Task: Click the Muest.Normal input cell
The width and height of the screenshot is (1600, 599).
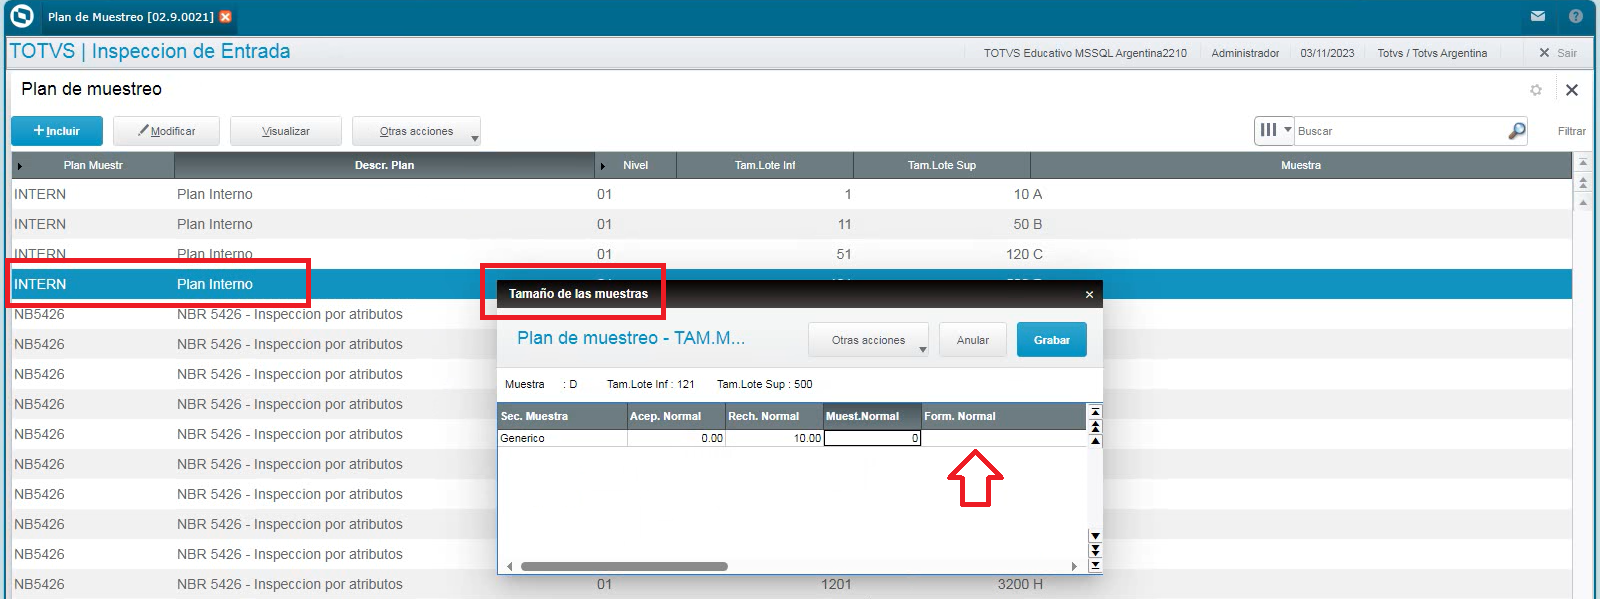Action: 872,438
